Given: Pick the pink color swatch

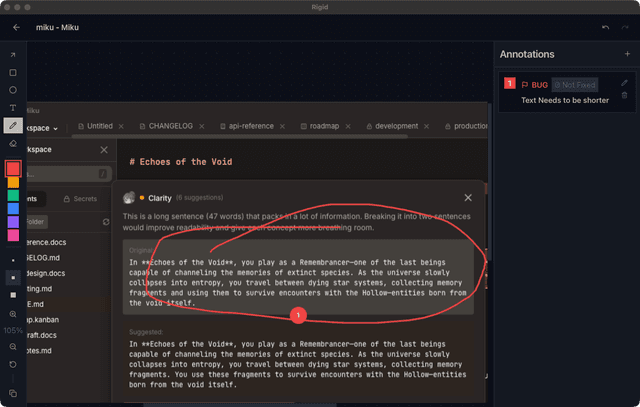Looking at the screenshot, I should point(13,235).
